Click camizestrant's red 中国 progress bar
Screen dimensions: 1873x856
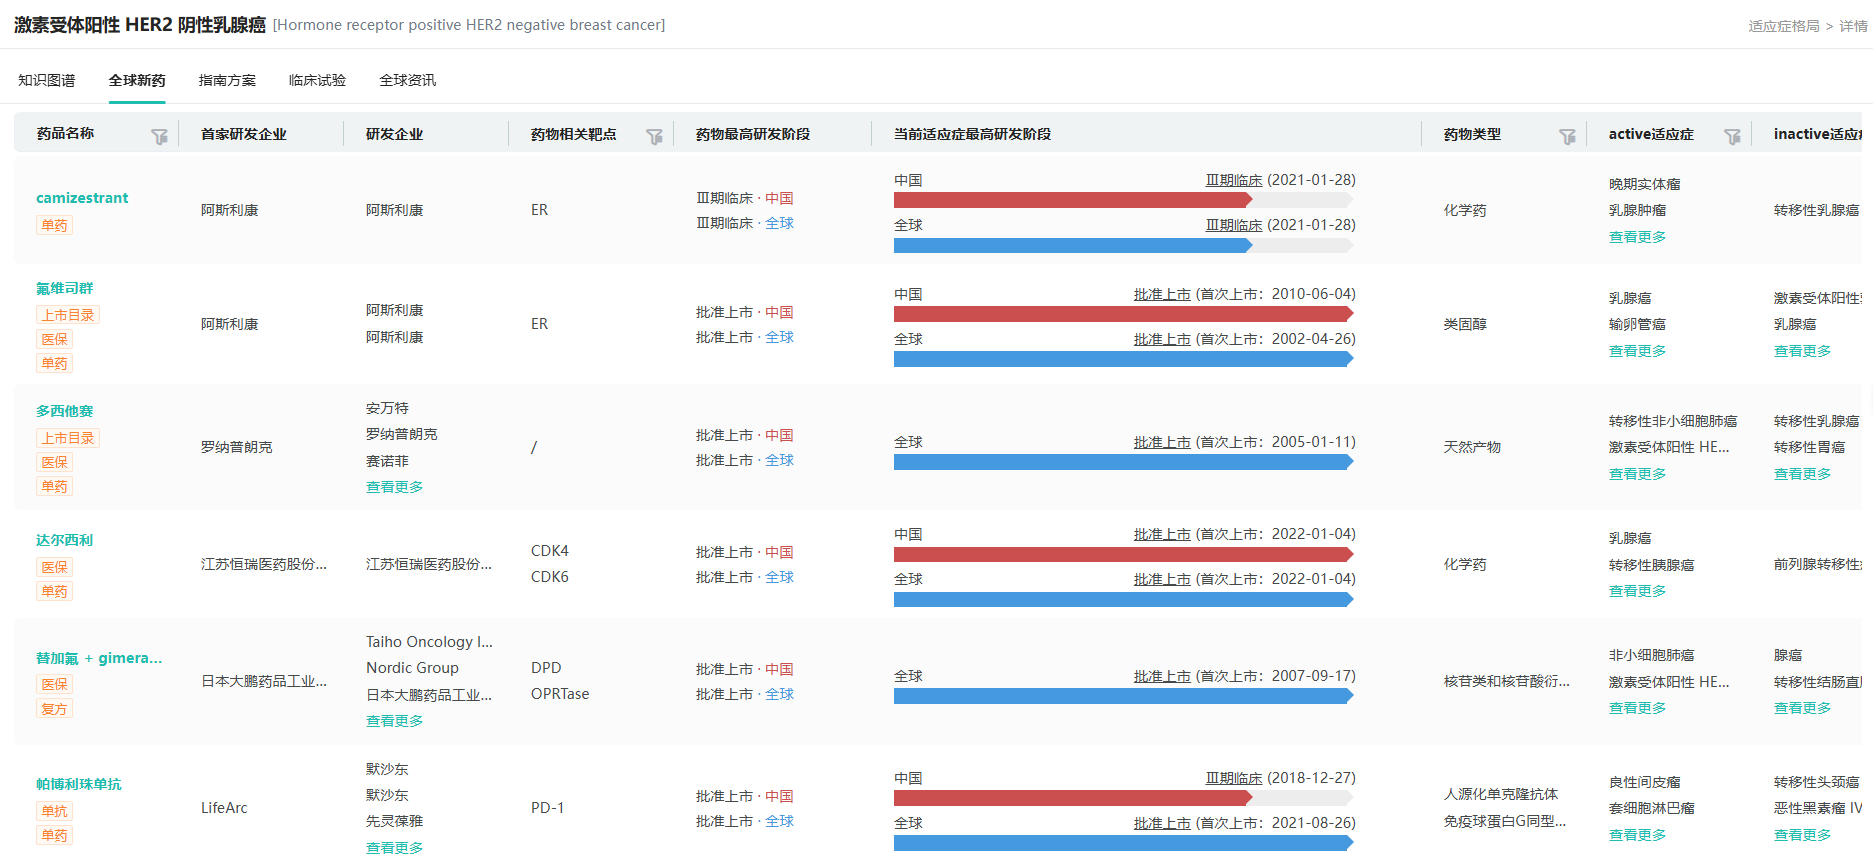pos(1073,200)
